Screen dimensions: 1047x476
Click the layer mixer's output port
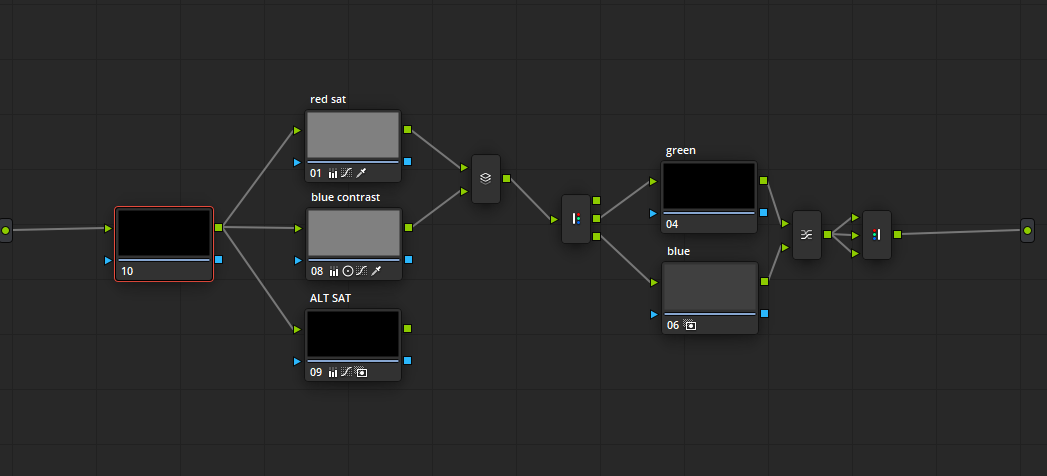coord(506,178)
